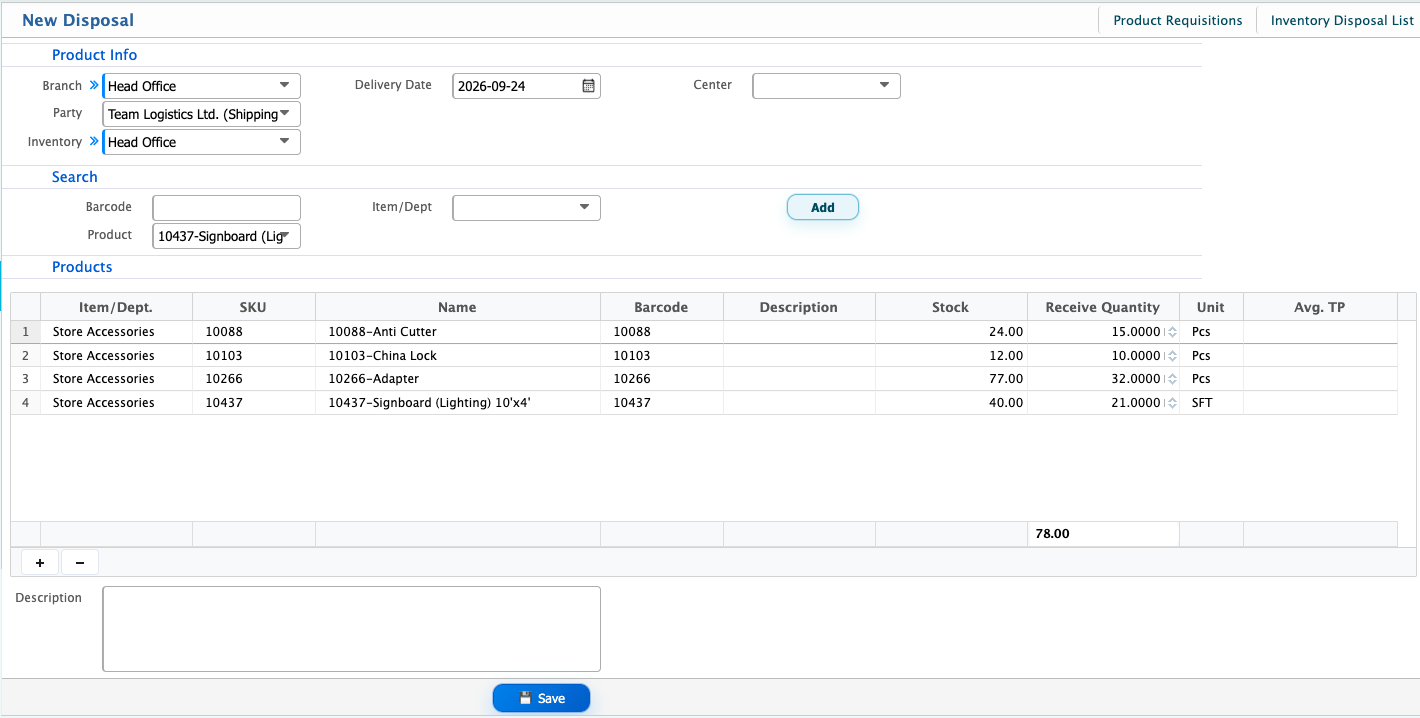The image size is (1420, 718).
Task: Sort by the Item/Dept. column header
Action: [x=116, y=307]
